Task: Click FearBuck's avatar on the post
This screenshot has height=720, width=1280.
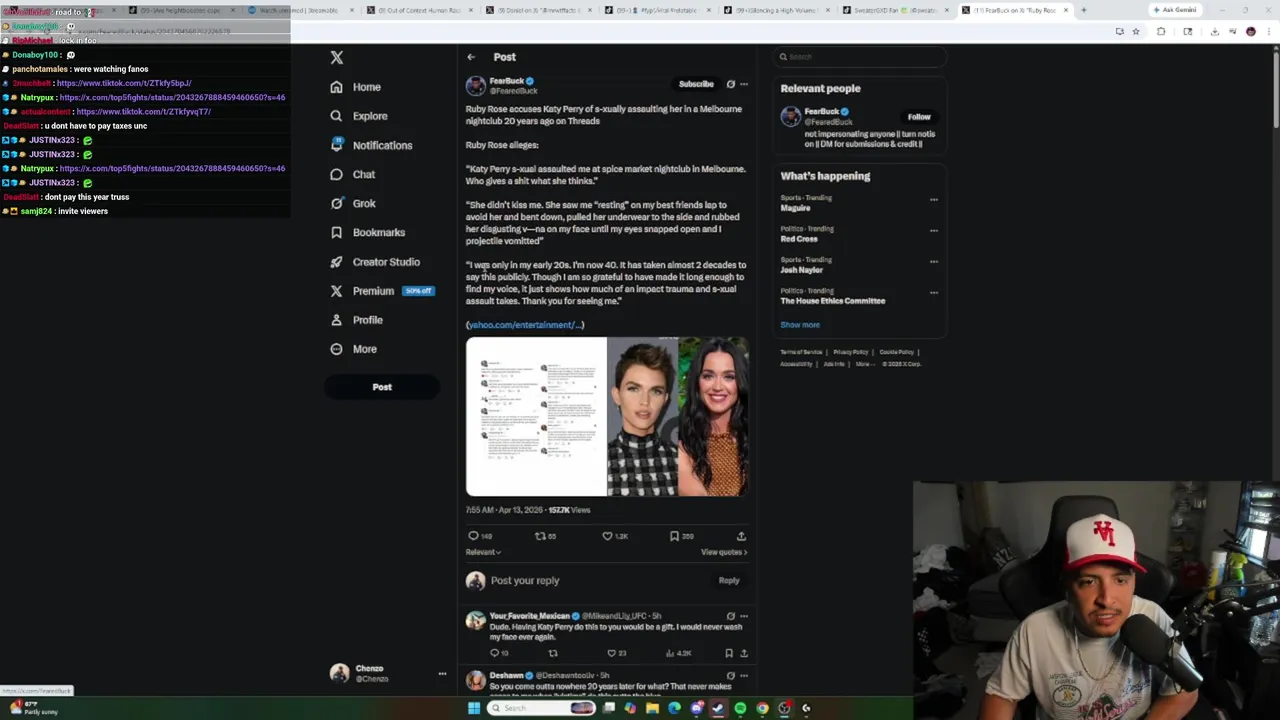Action: click(476, 86)
